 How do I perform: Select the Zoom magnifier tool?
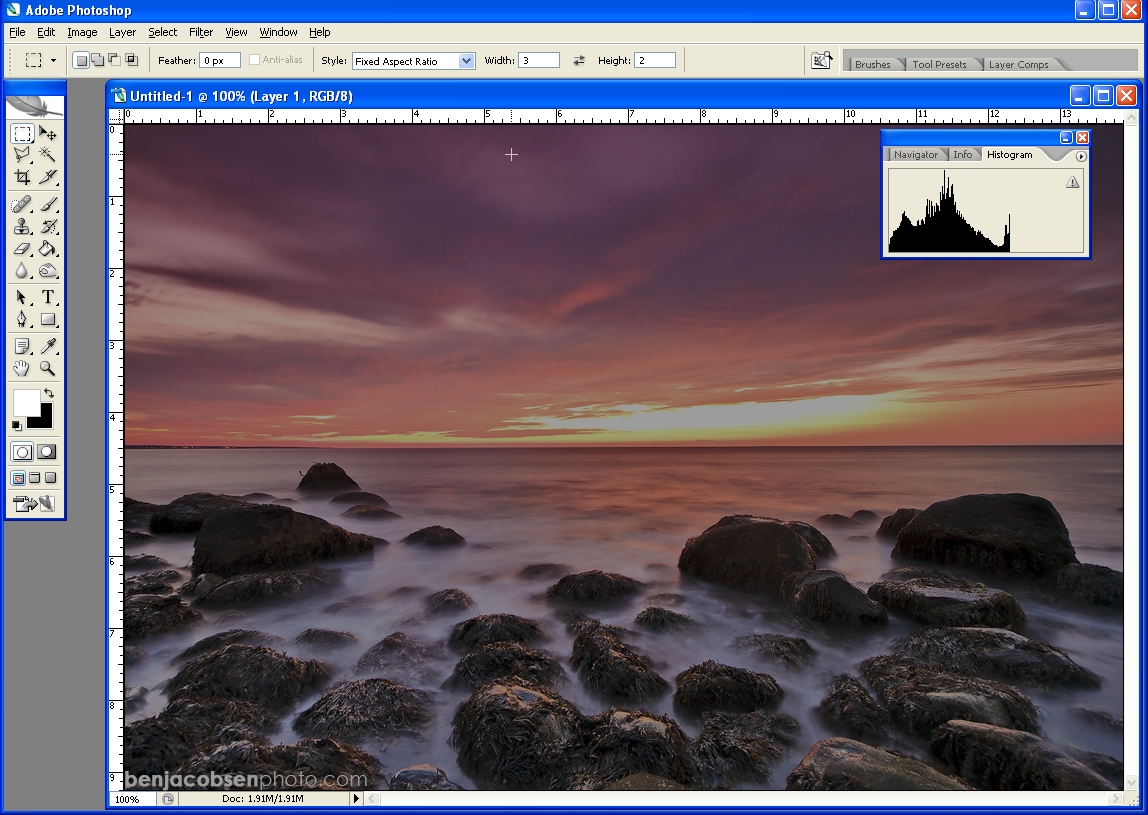47,368
